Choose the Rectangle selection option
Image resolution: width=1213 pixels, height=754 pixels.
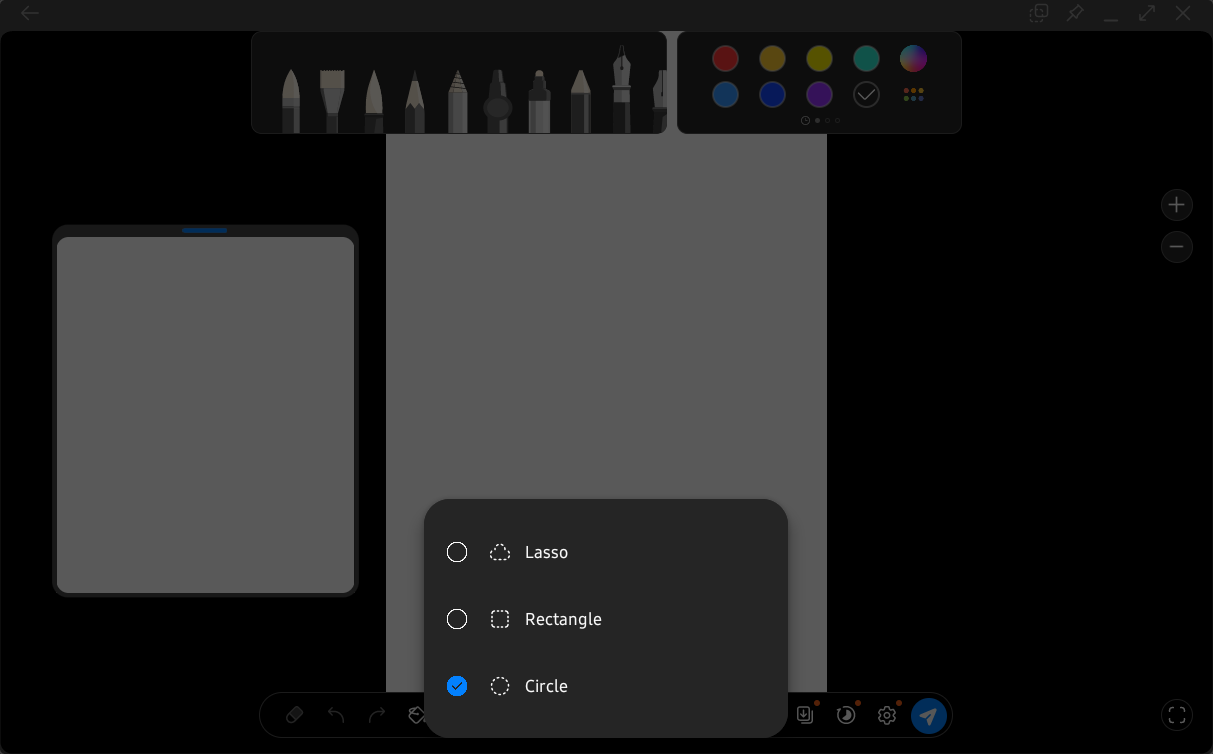tap(457, 619)
